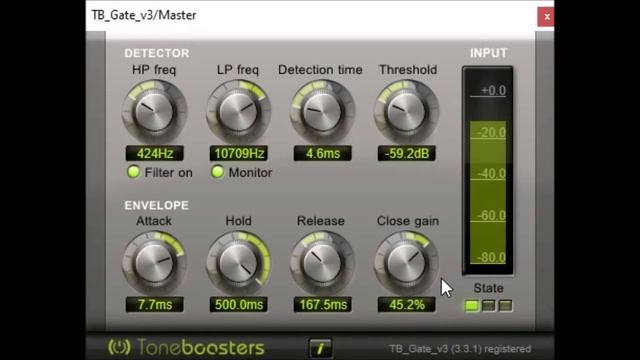Click the HP freq label
This screenshot has width=640, height=360.
click(x=154, y=70)
